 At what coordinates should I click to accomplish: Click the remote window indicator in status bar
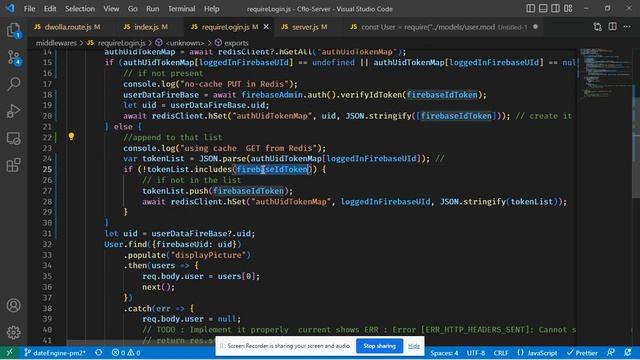click(x=9, y=352)
